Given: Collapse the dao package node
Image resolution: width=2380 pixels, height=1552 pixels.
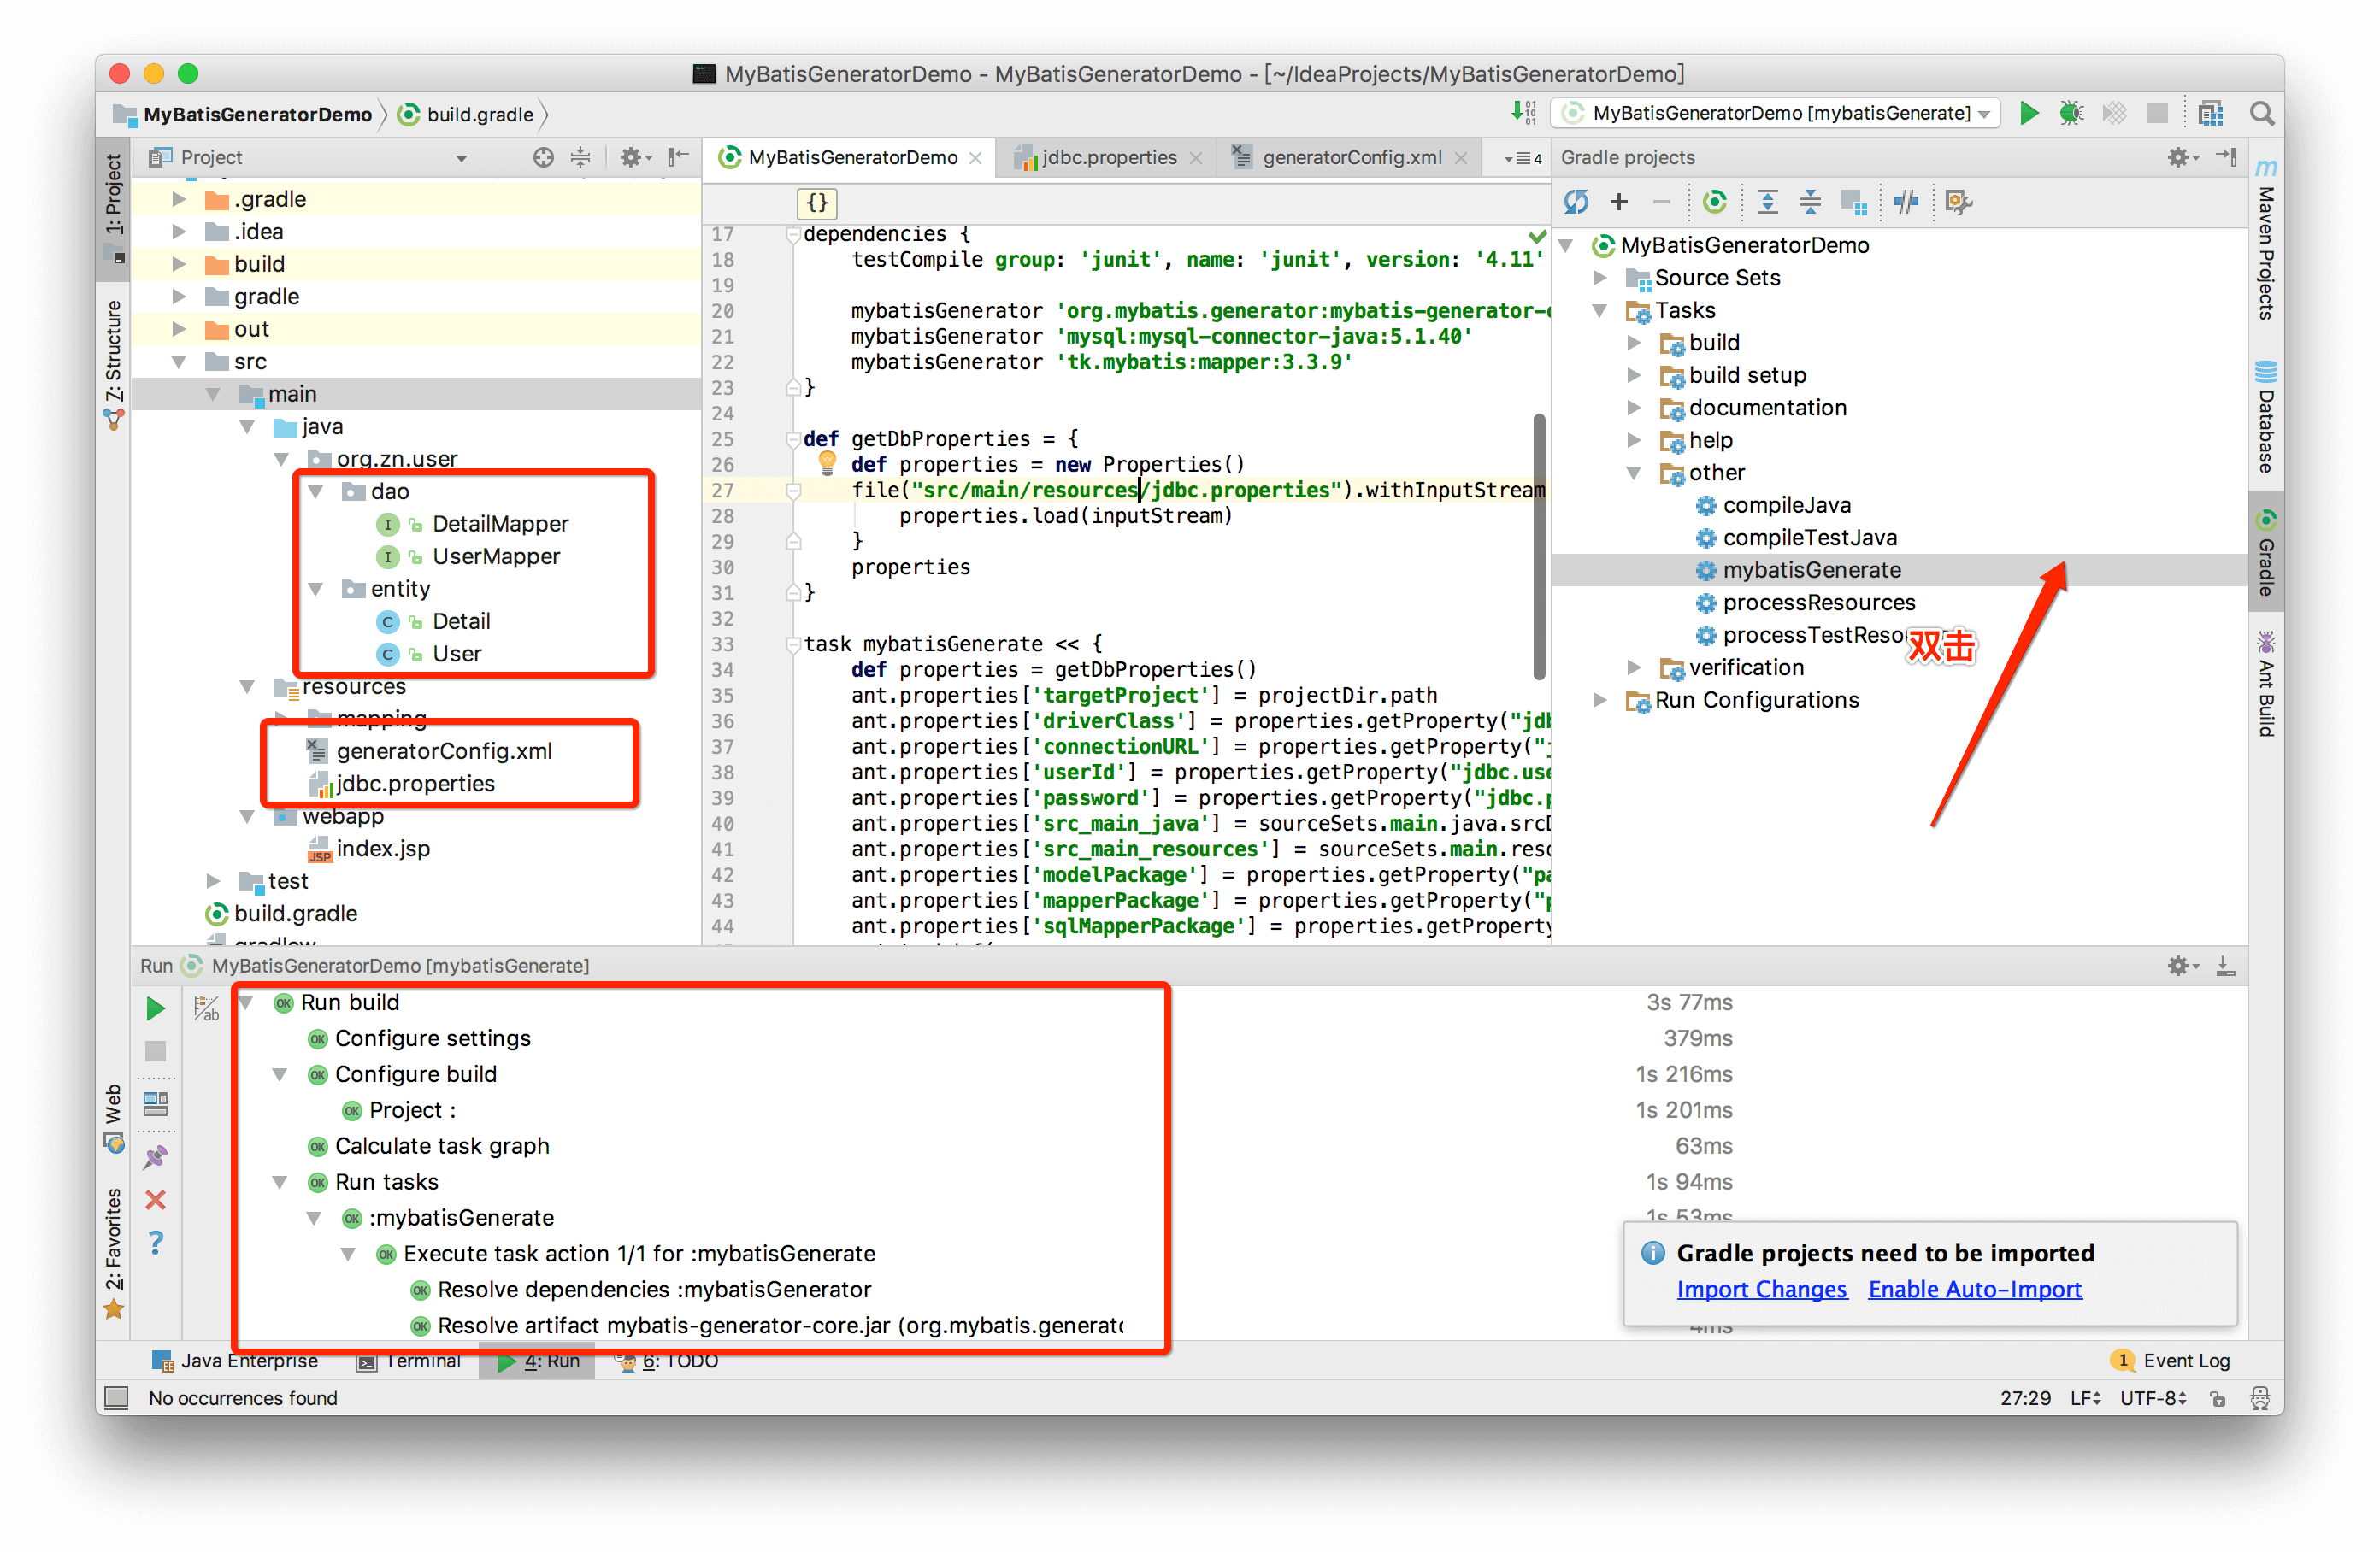Looking at the screenshot, I should pyautogui.click(x=316, y=492).
